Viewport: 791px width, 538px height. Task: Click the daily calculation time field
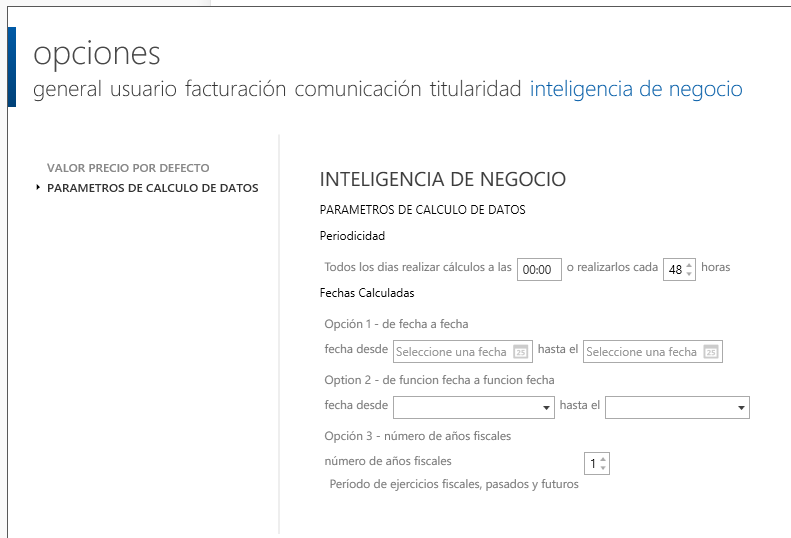[539, 270]
